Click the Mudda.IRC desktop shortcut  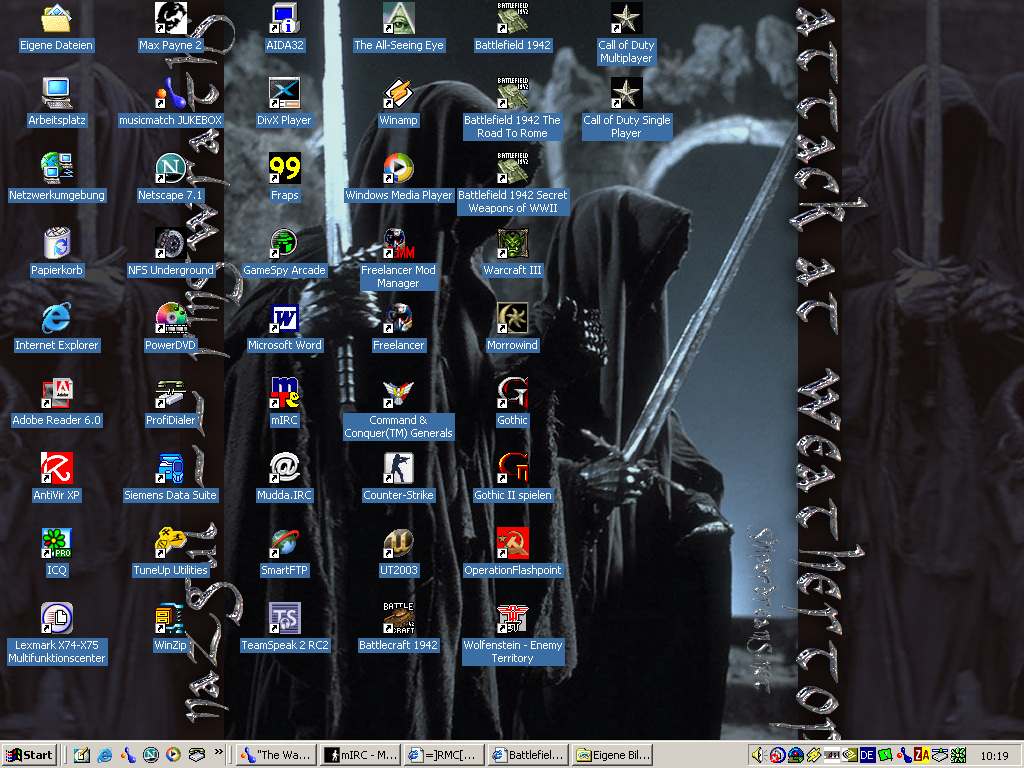click(x=285, y=469)
